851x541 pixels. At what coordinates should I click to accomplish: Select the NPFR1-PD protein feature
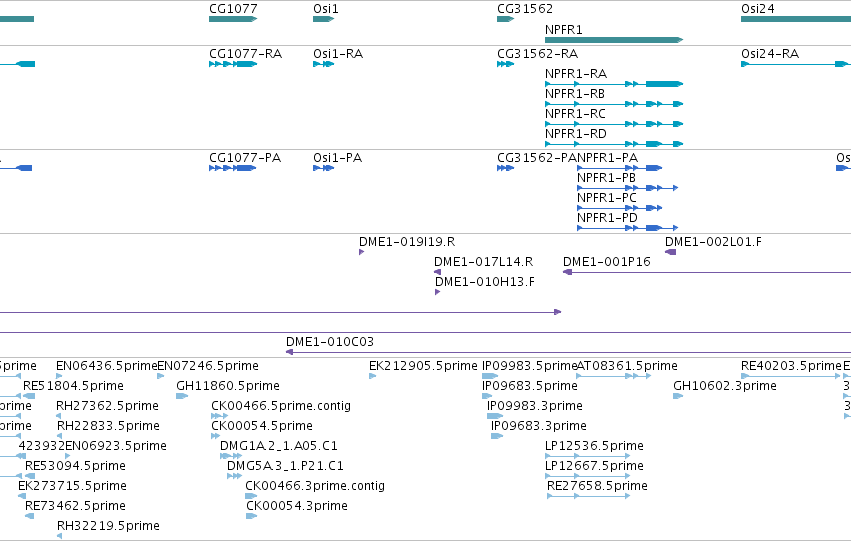tap(627, 228)
